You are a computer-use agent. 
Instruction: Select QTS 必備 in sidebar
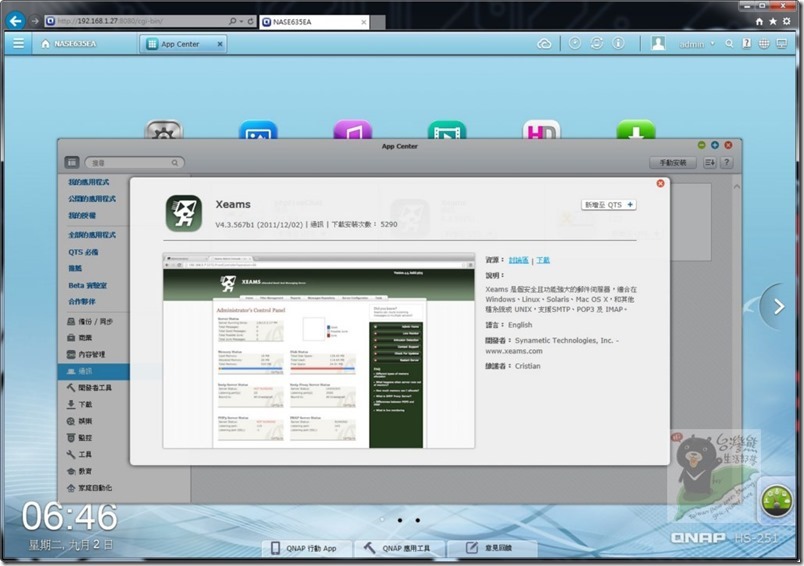tap(83, 252)
